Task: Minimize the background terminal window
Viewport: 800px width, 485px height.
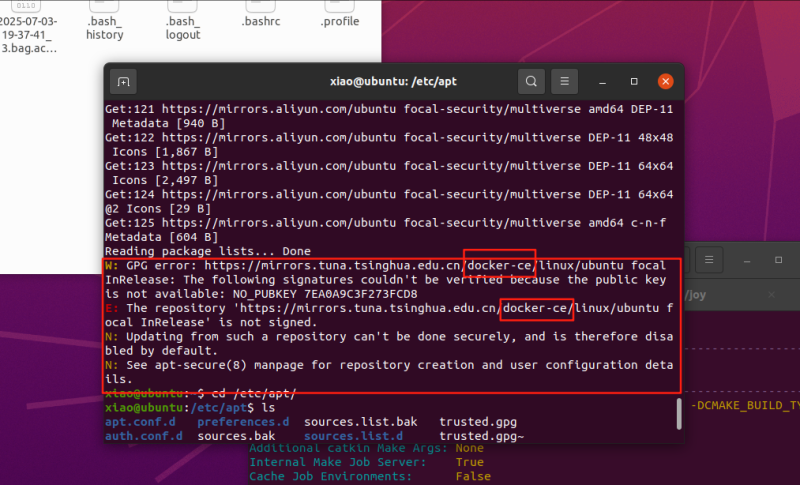Action: tap(747, 260)
